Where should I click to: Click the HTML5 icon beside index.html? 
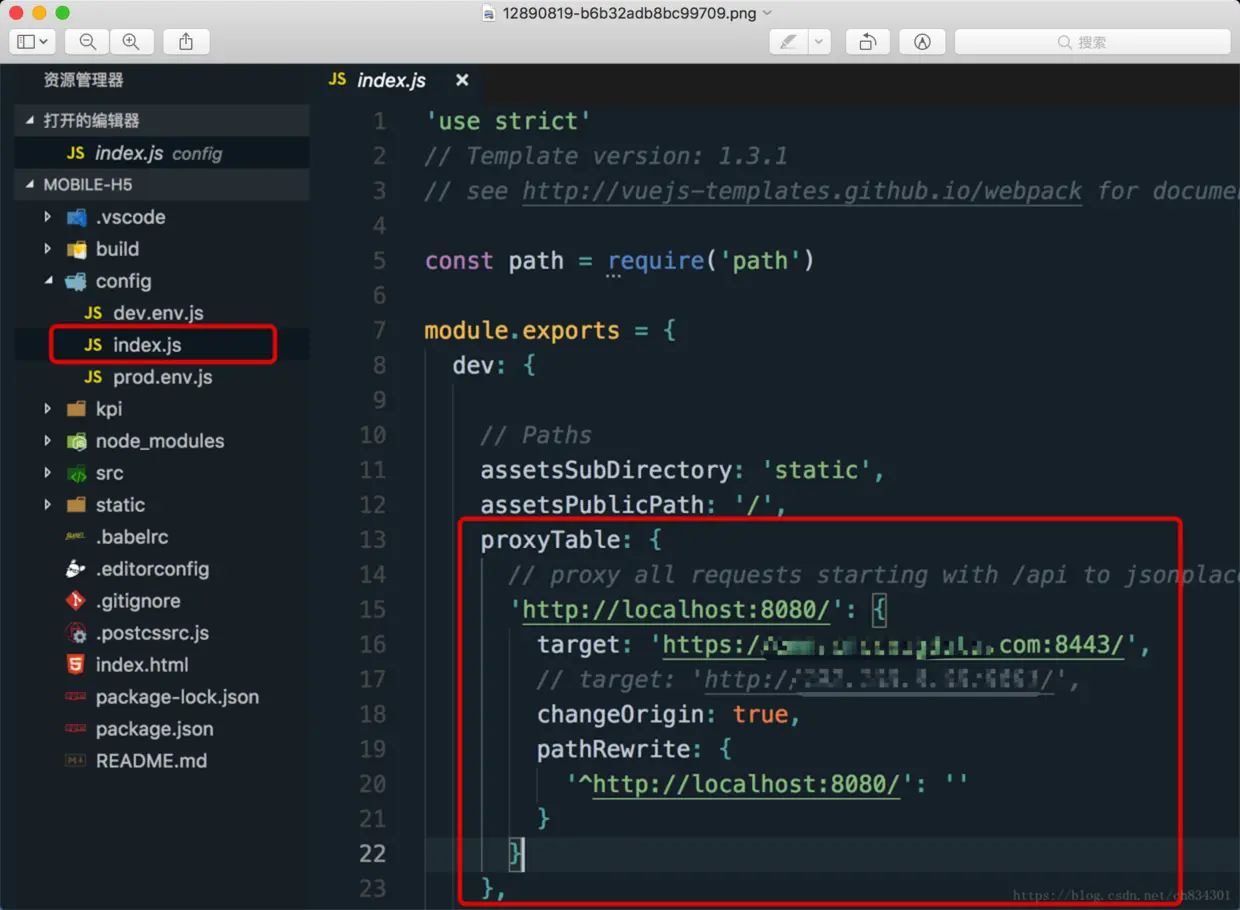coord(76,665)
